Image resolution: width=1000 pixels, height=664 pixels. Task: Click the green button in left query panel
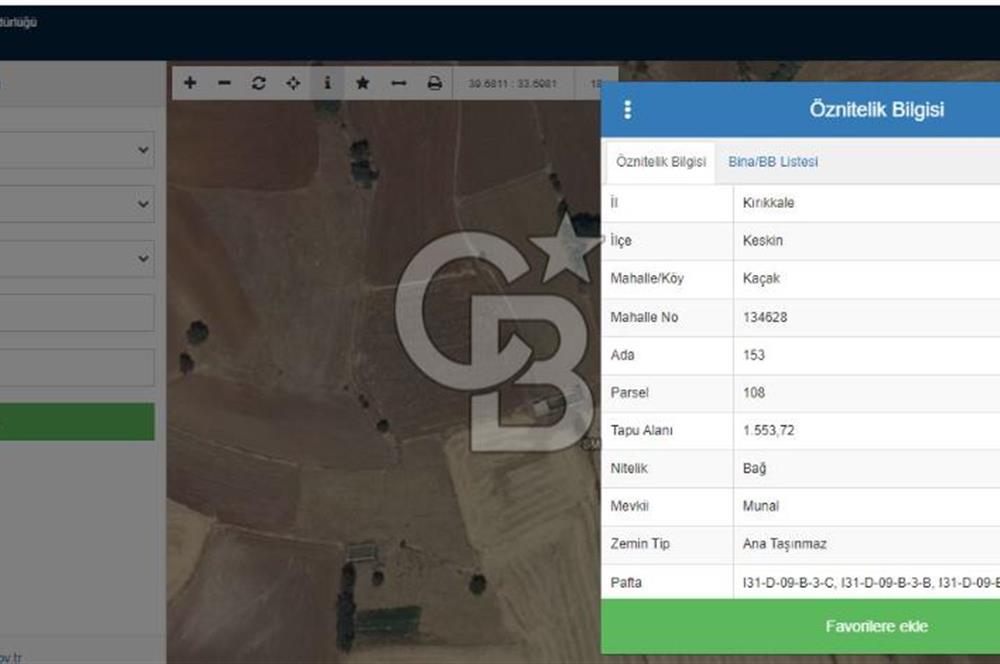click(77, 422)
